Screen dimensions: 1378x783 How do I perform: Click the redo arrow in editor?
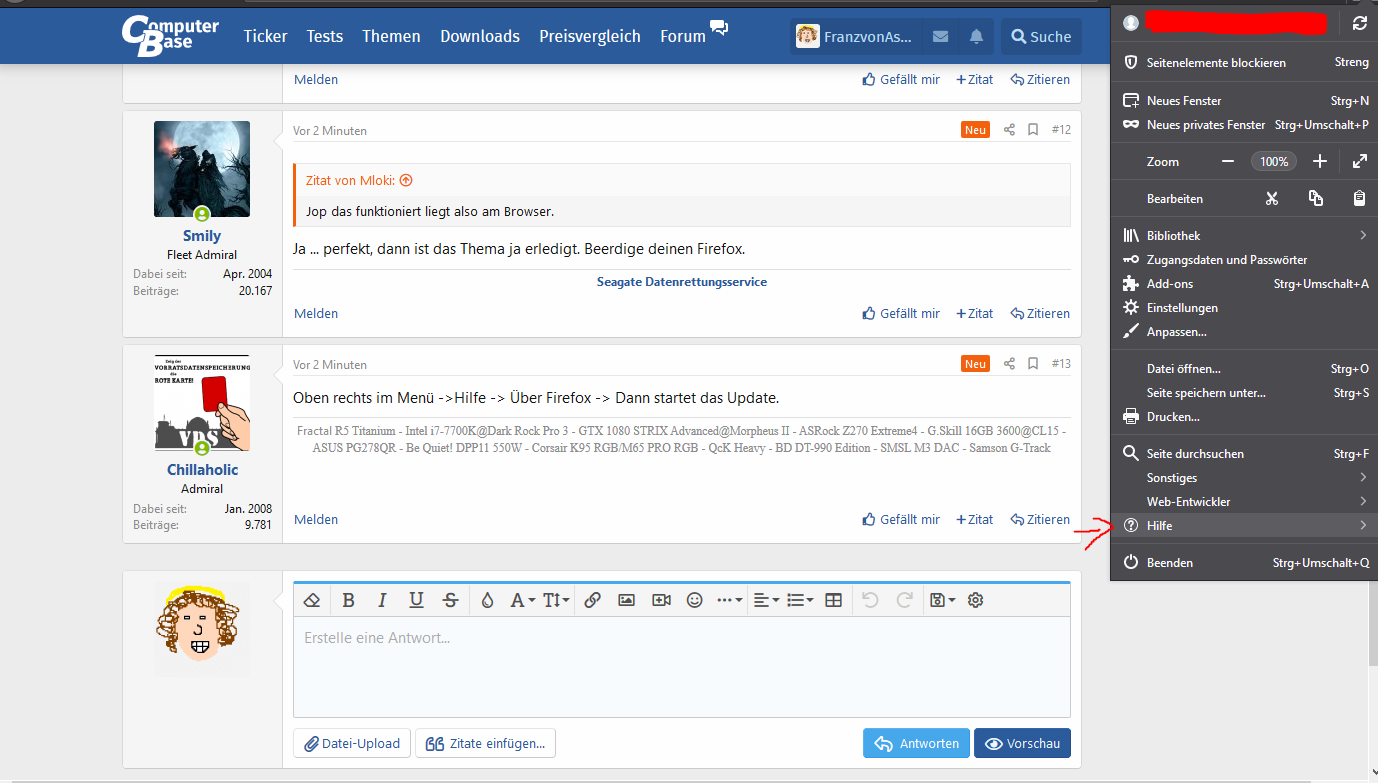[904, 600]
